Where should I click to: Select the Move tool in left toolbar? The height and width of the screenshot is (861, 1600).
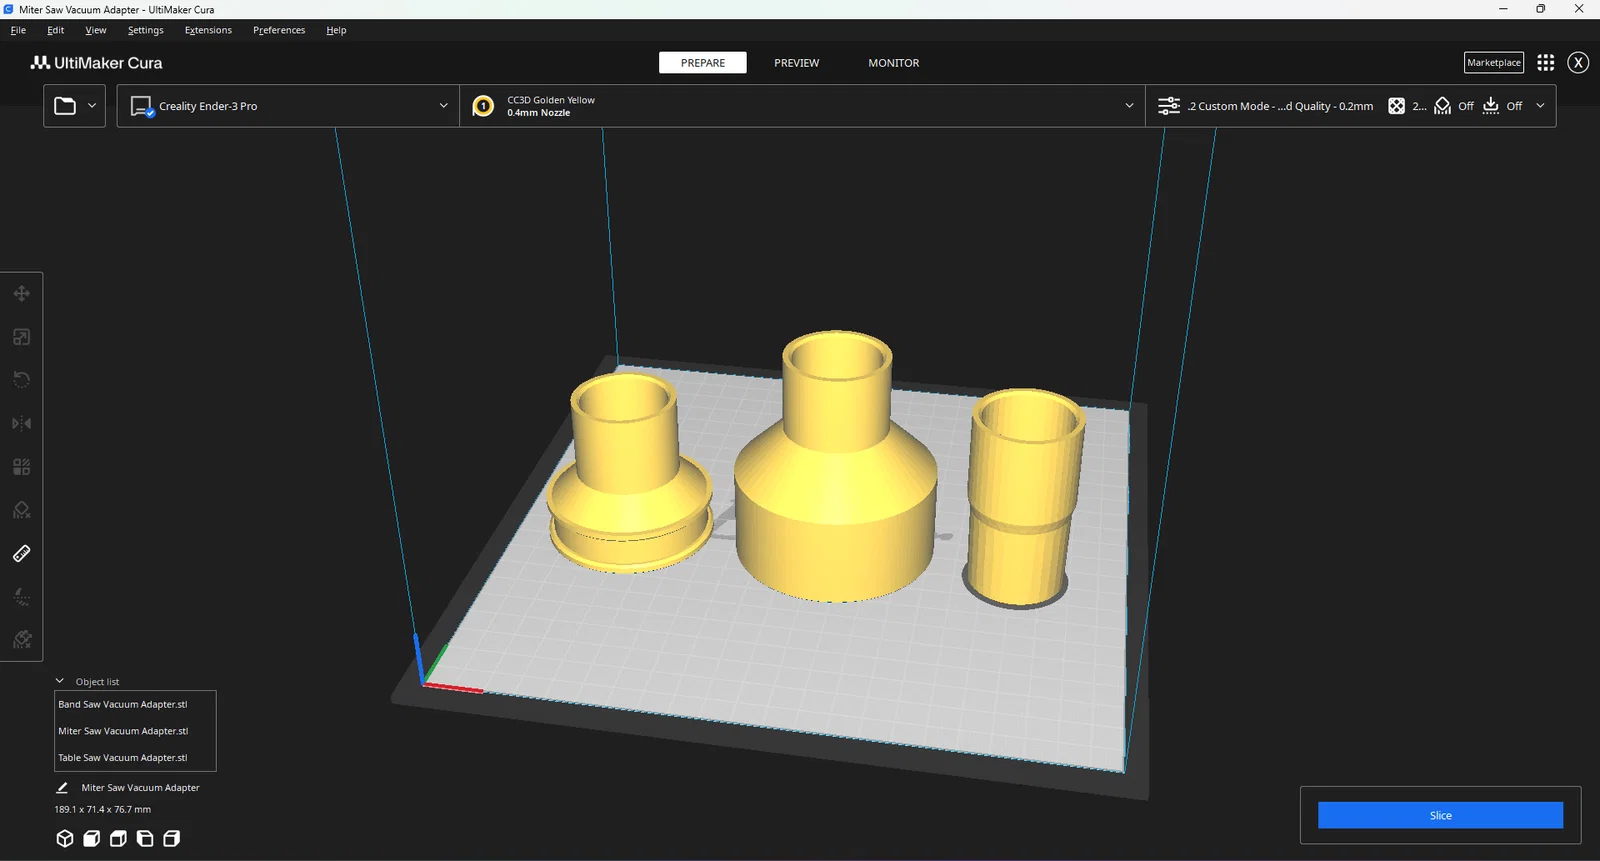pos(21,294)
